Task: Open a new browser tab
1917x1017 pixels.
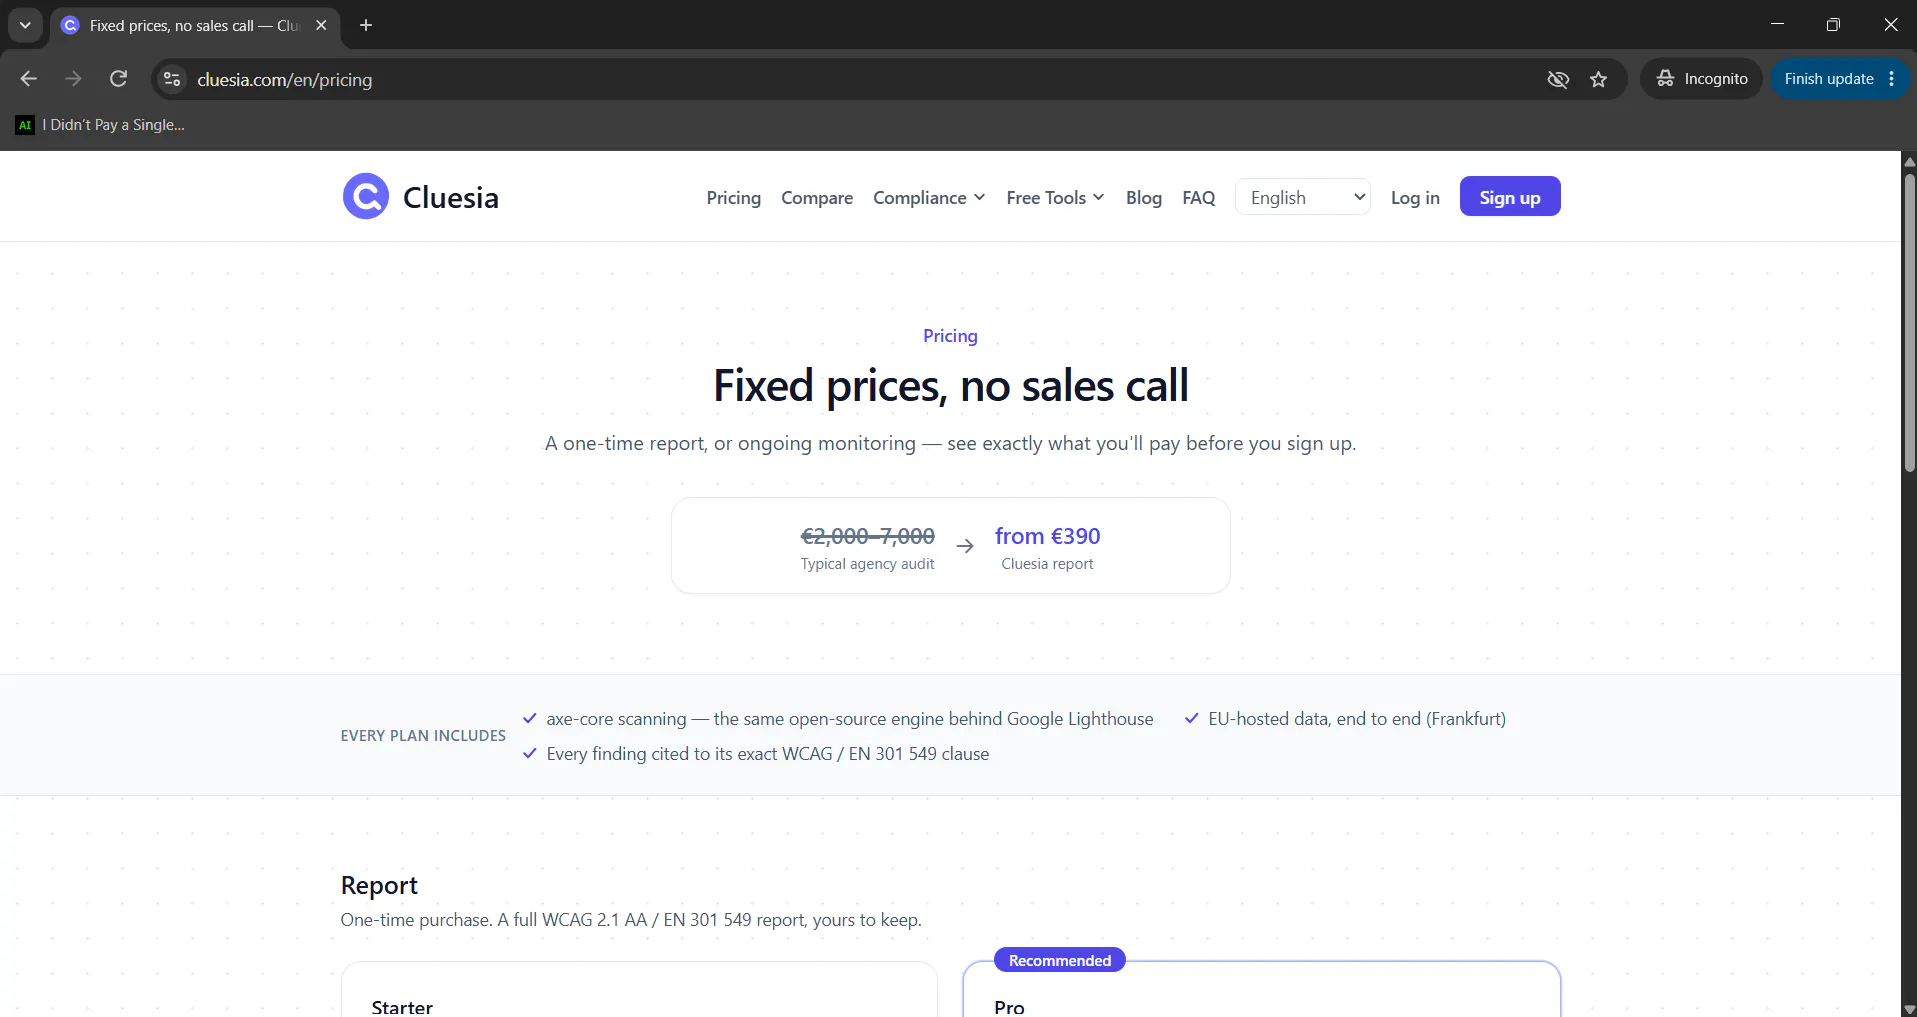Action: 366,25
